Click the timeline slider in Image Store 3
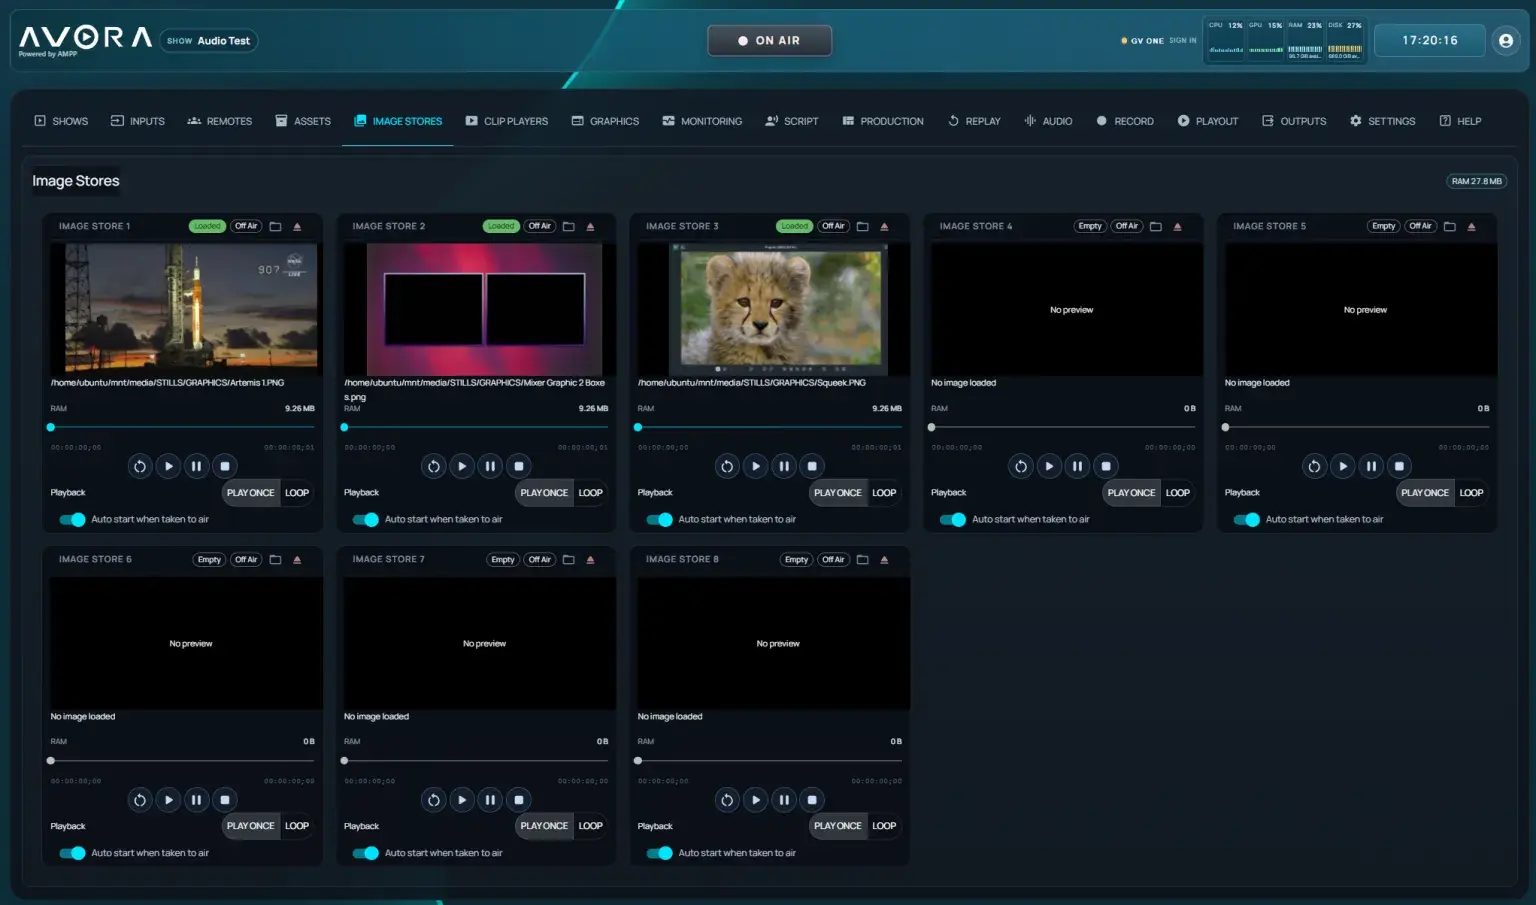Image resolution: width=1536 pixels, height=905 pixels. pyautogui.click(x=770, y=428)
